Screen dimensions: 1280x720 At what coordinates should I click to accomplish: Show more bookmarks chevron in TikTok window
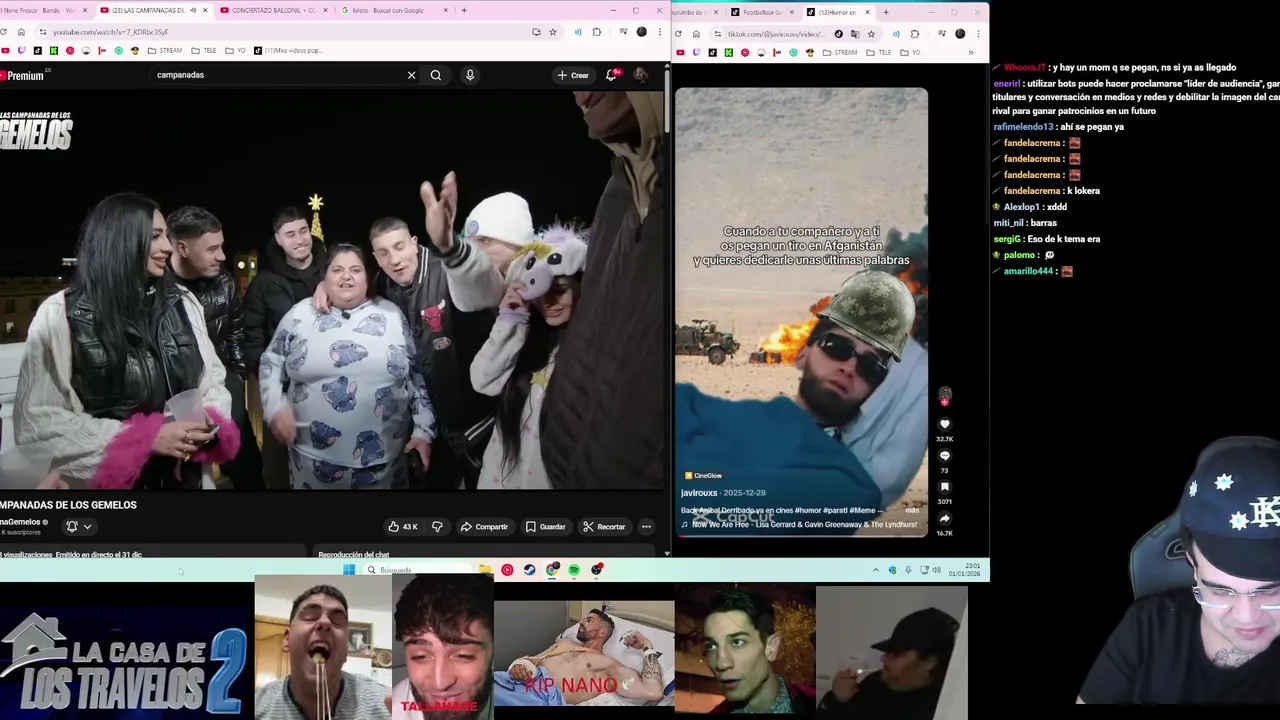coord(971,52)
